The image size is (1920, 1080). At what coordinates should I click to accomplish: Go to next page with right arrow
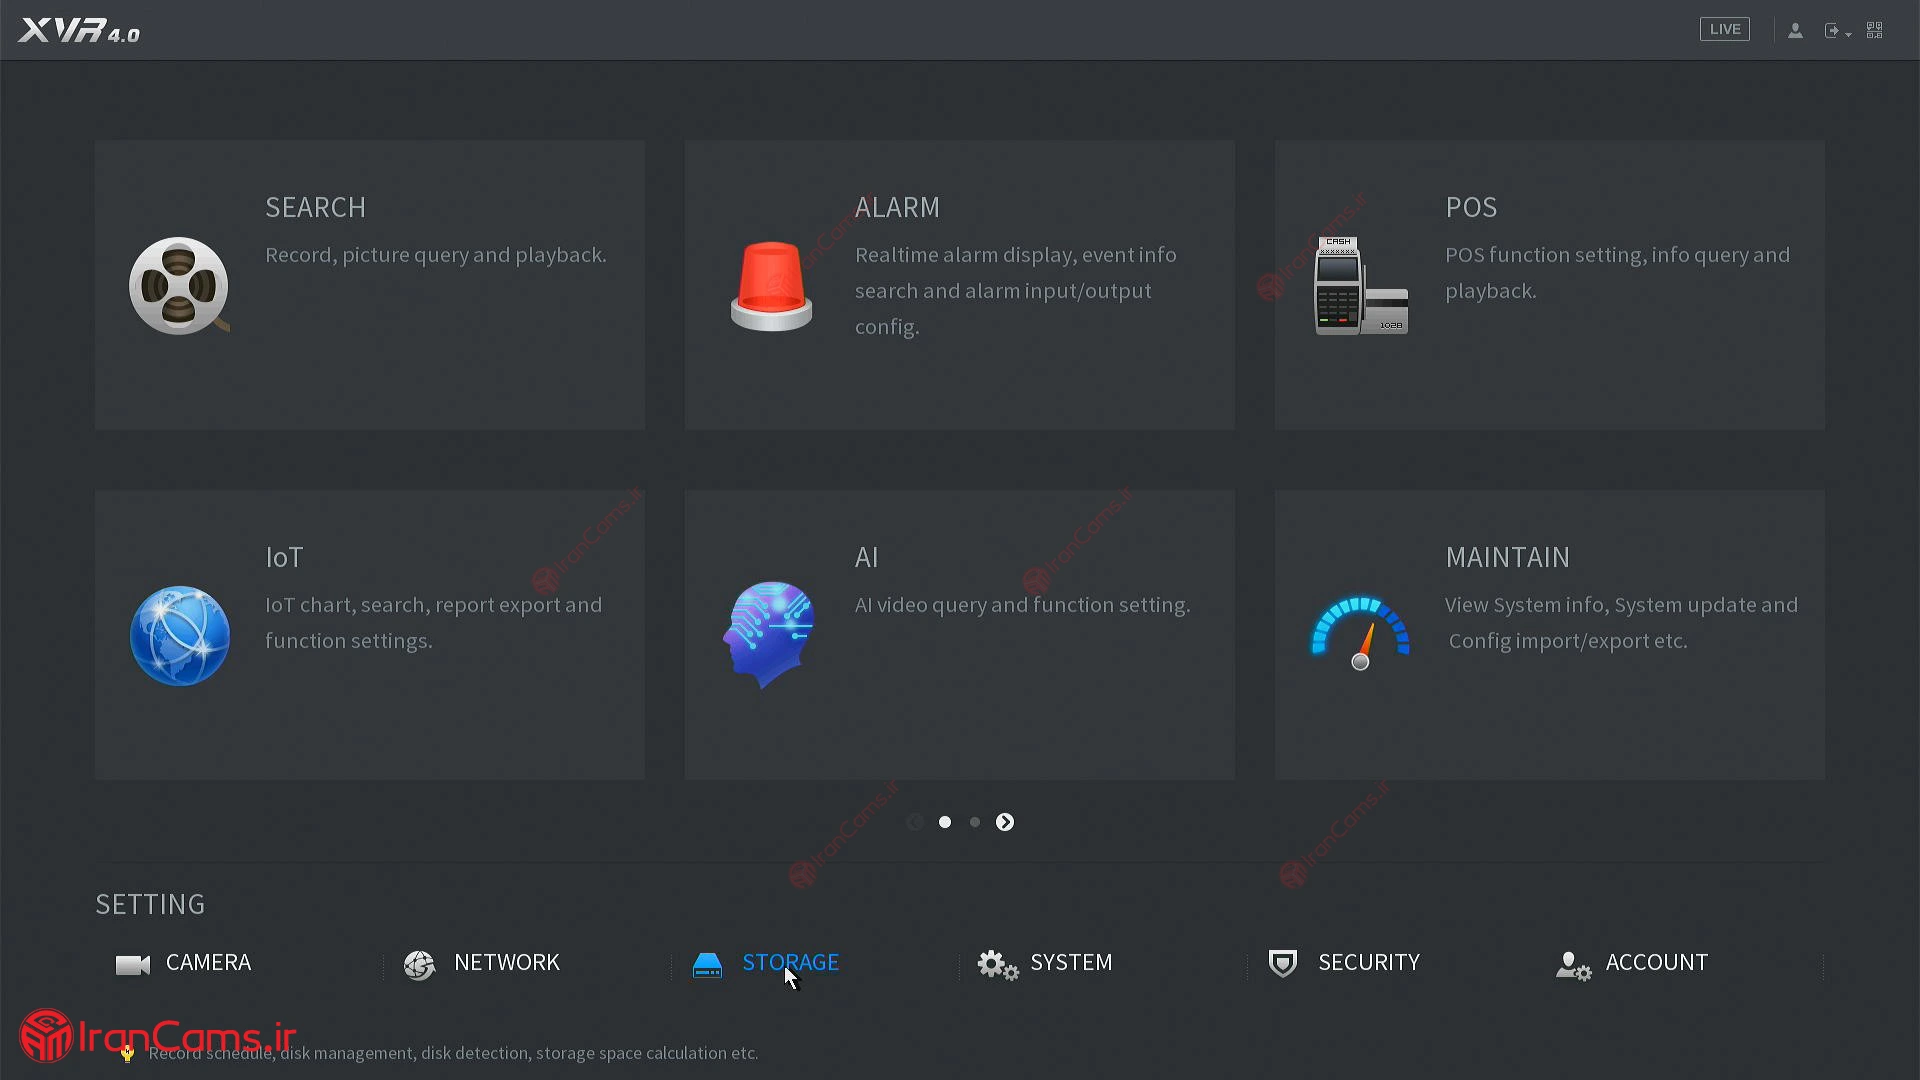(x=1005, y=822)
